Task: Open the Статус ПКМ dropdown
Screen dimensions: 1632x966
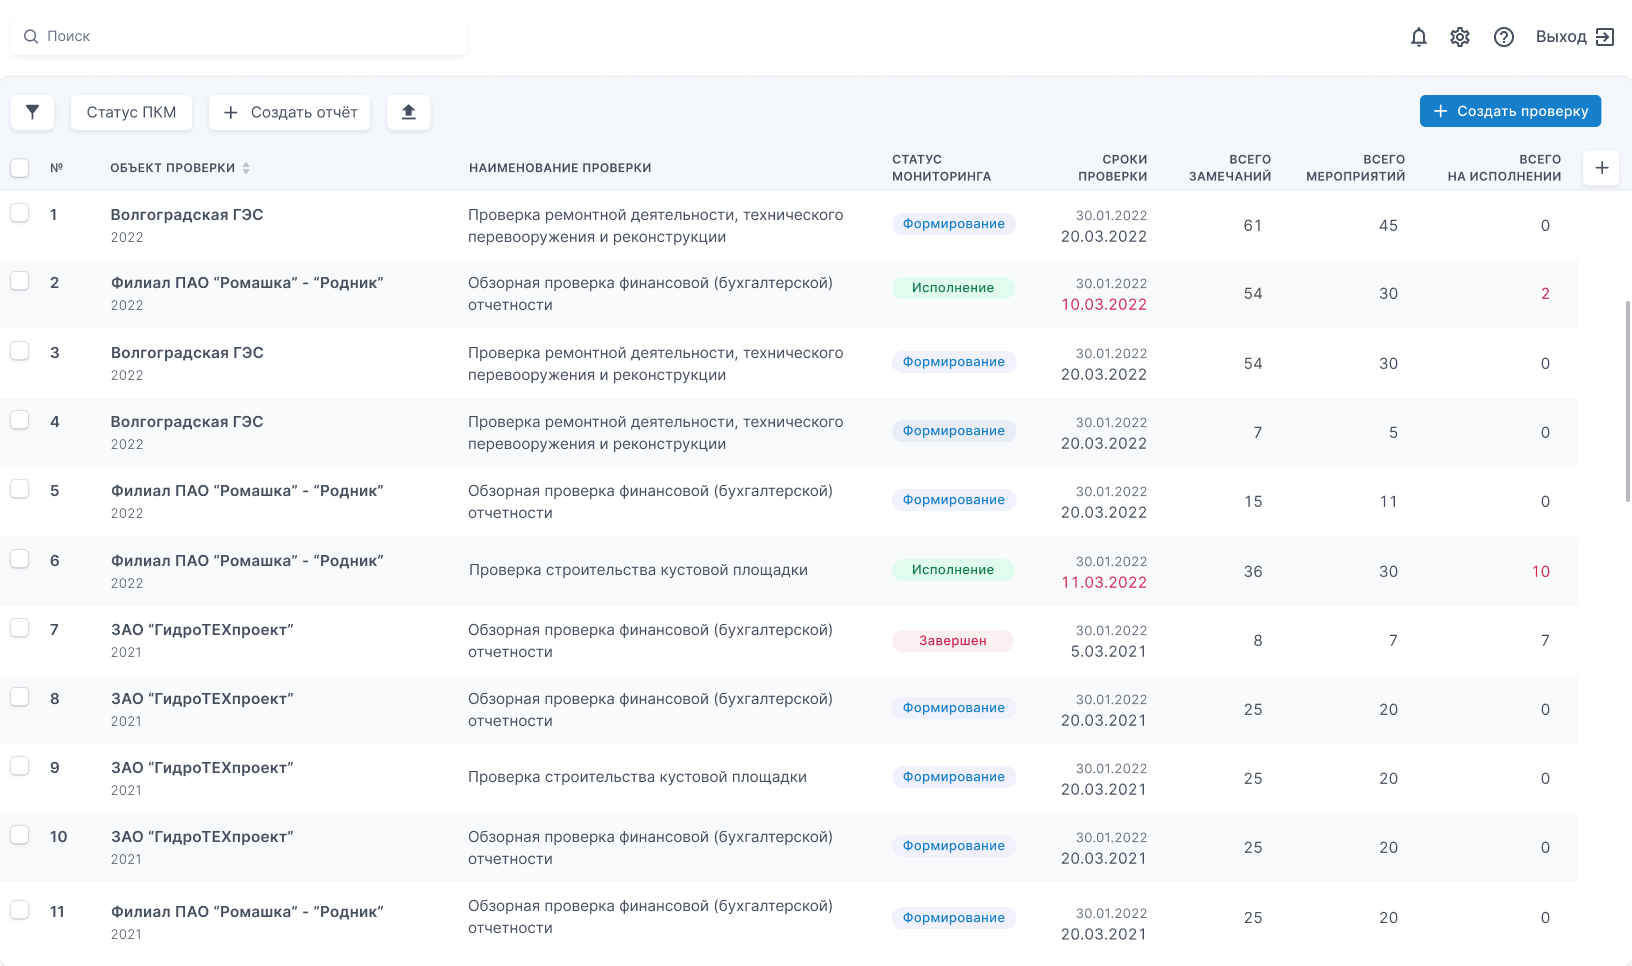Action: (131, 112)
